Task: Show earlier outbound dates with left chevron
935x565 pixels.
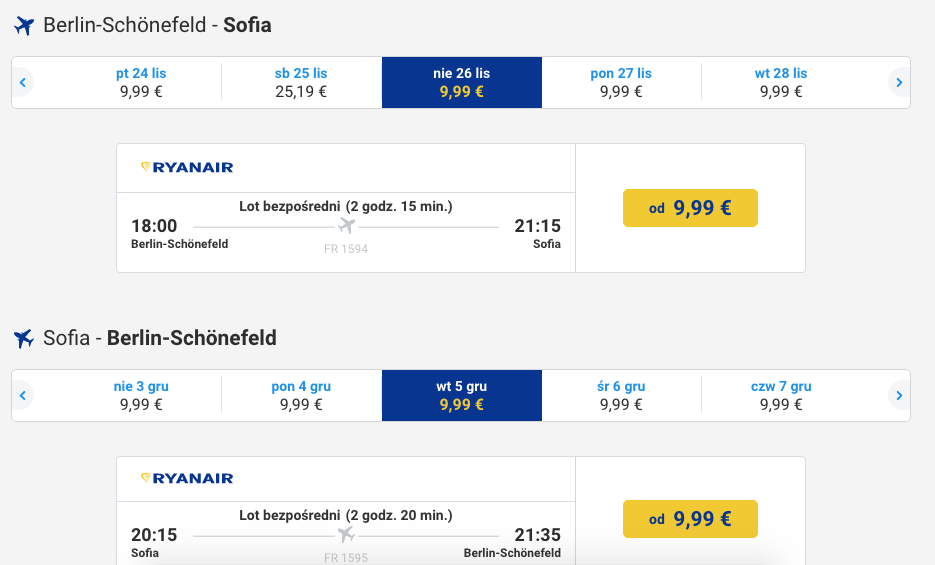Action: pyautogui.click(x=23, y=83)
